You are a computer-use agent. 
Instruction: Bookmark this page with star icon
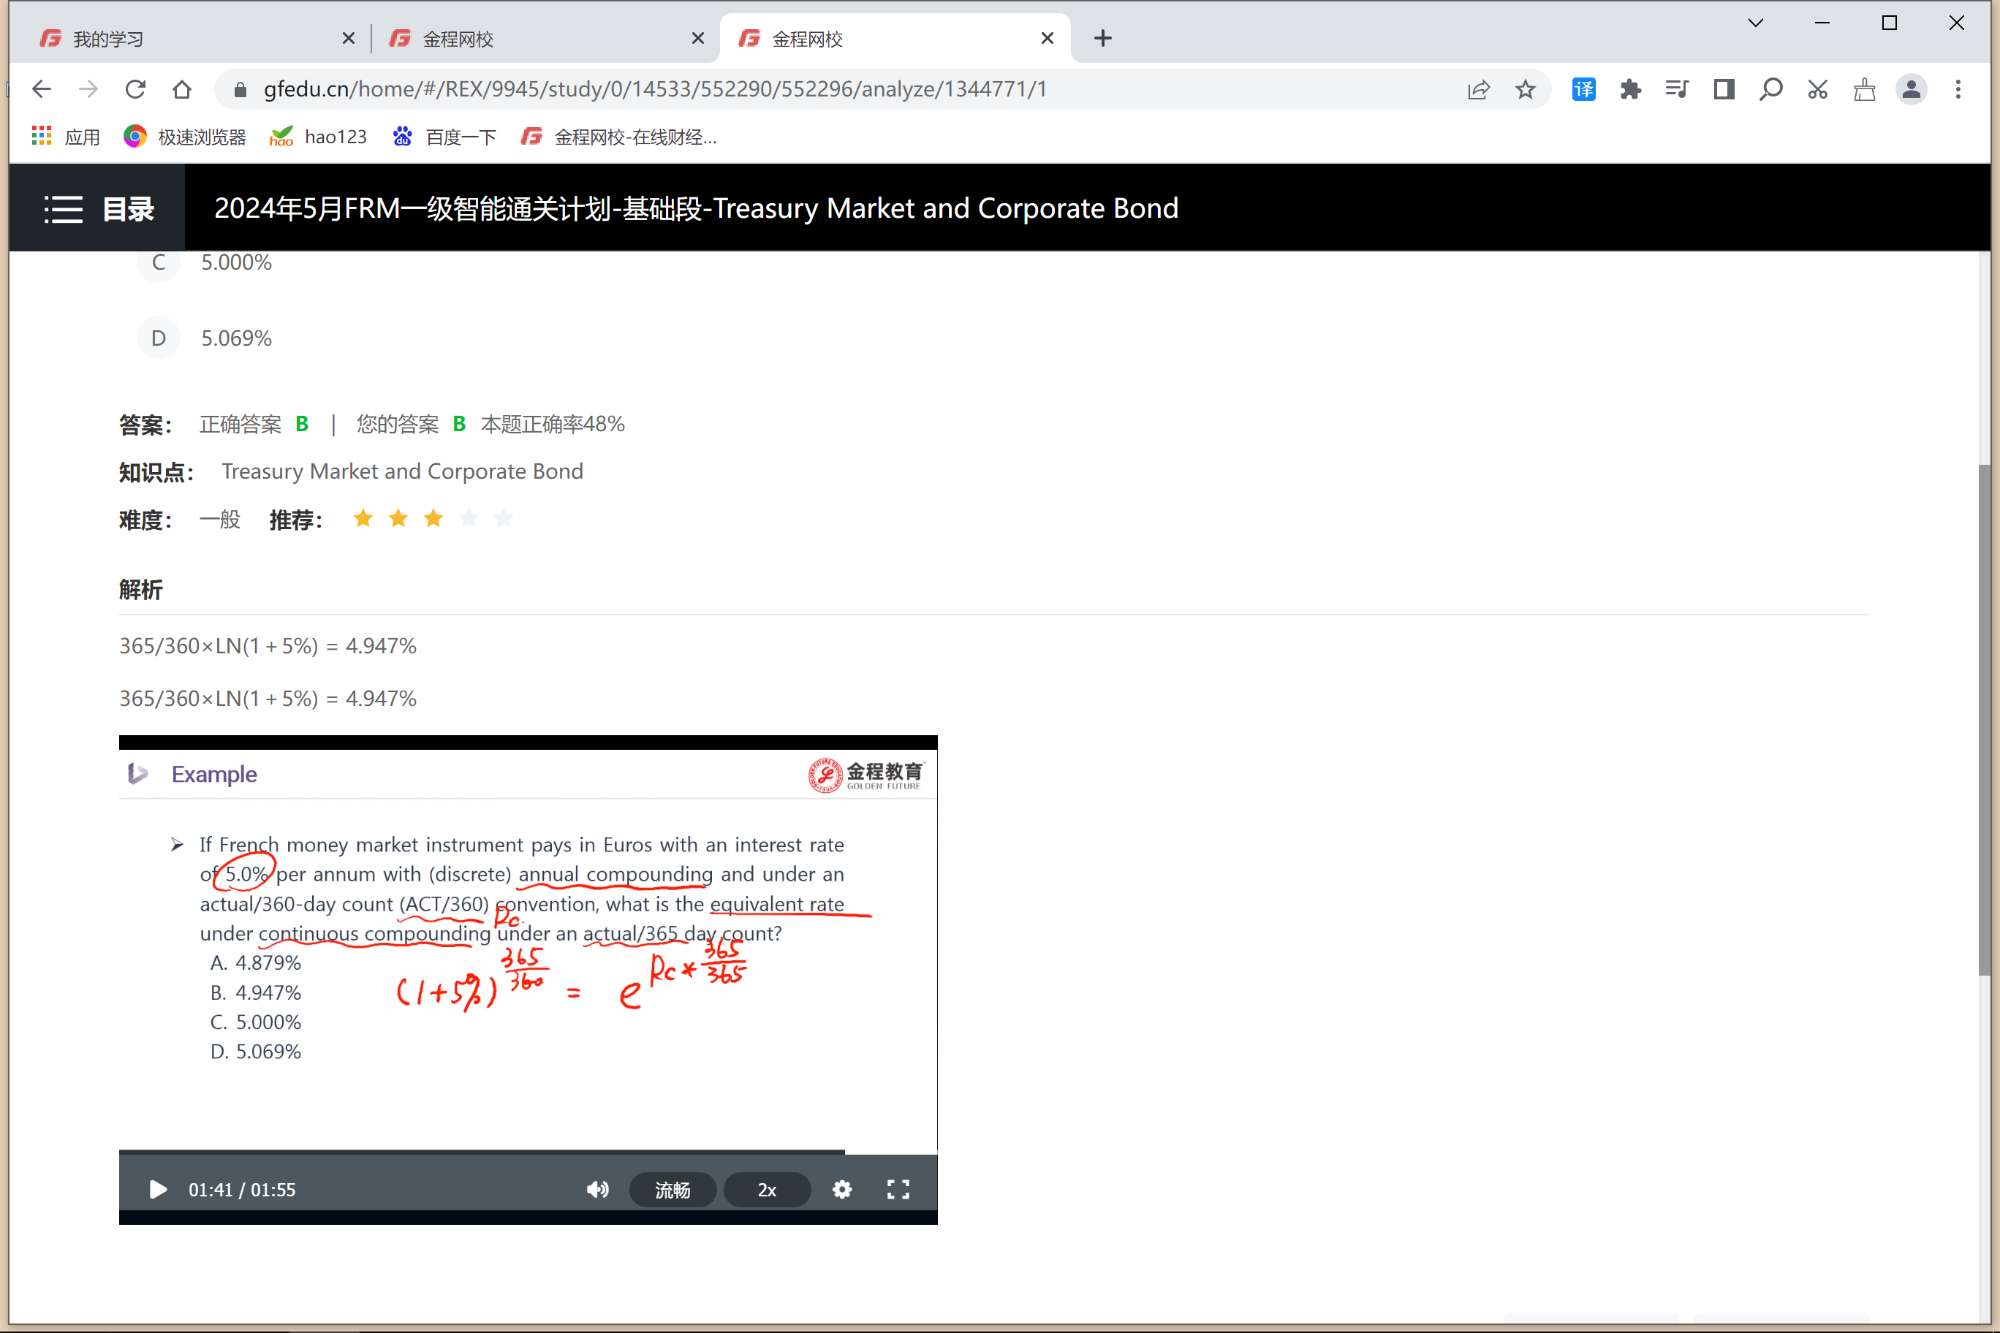(x=1525, y=90)
